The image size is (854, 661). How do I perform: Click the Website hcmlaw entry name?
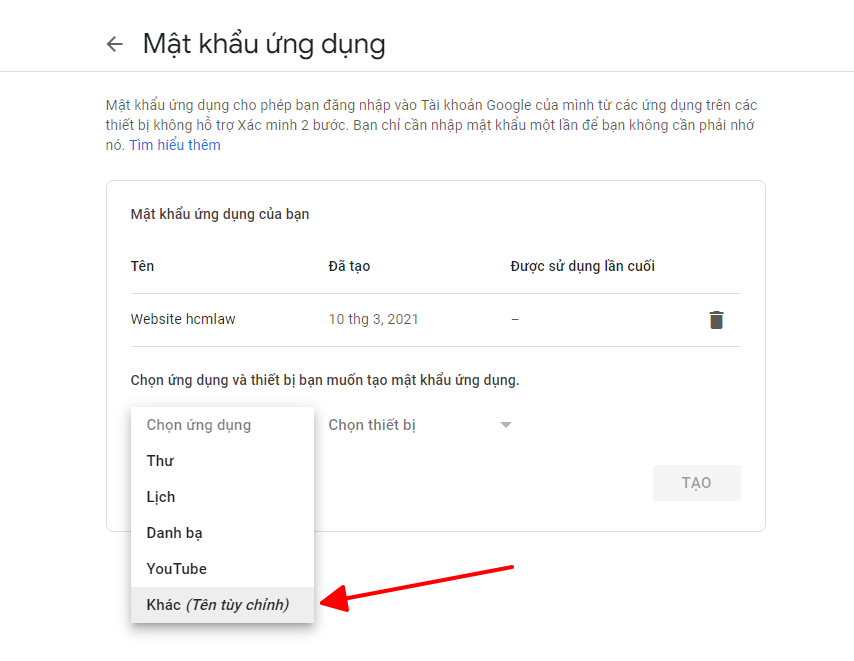point(183,319)
